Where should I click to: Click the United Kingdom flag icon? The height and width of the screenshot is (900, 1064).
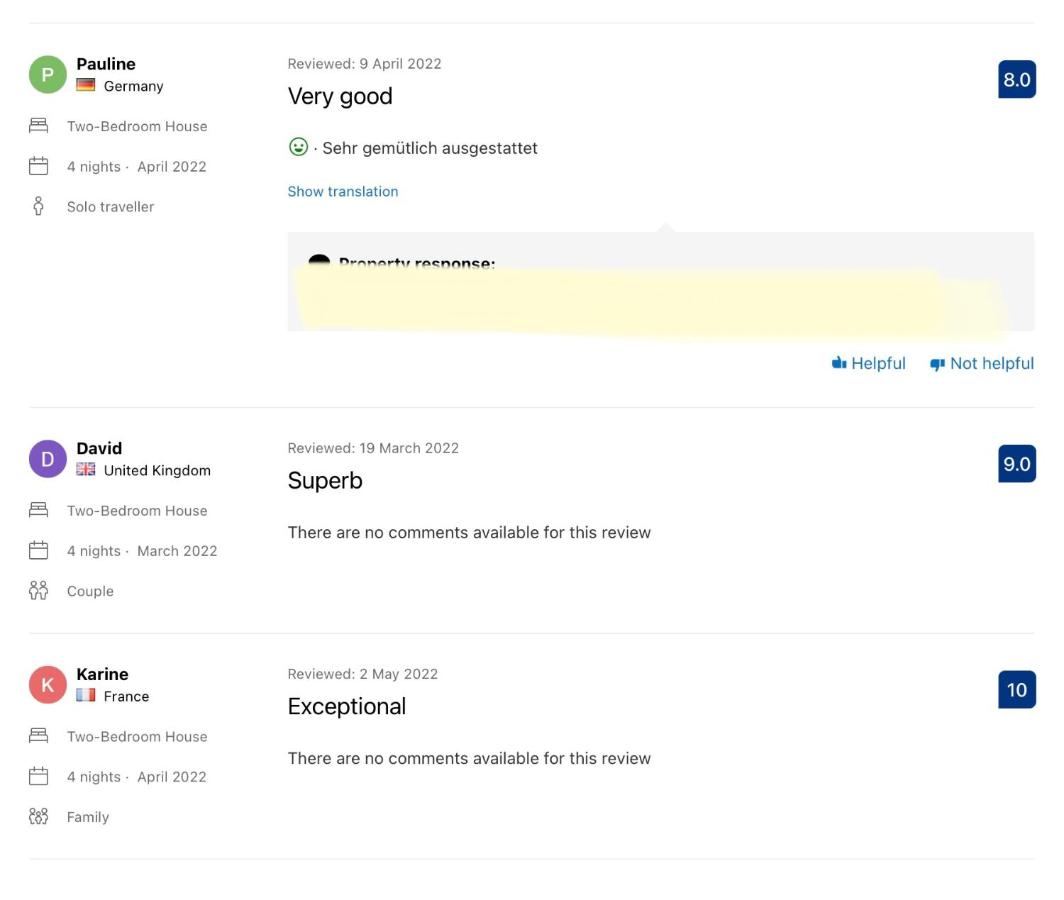click(86, 470)
